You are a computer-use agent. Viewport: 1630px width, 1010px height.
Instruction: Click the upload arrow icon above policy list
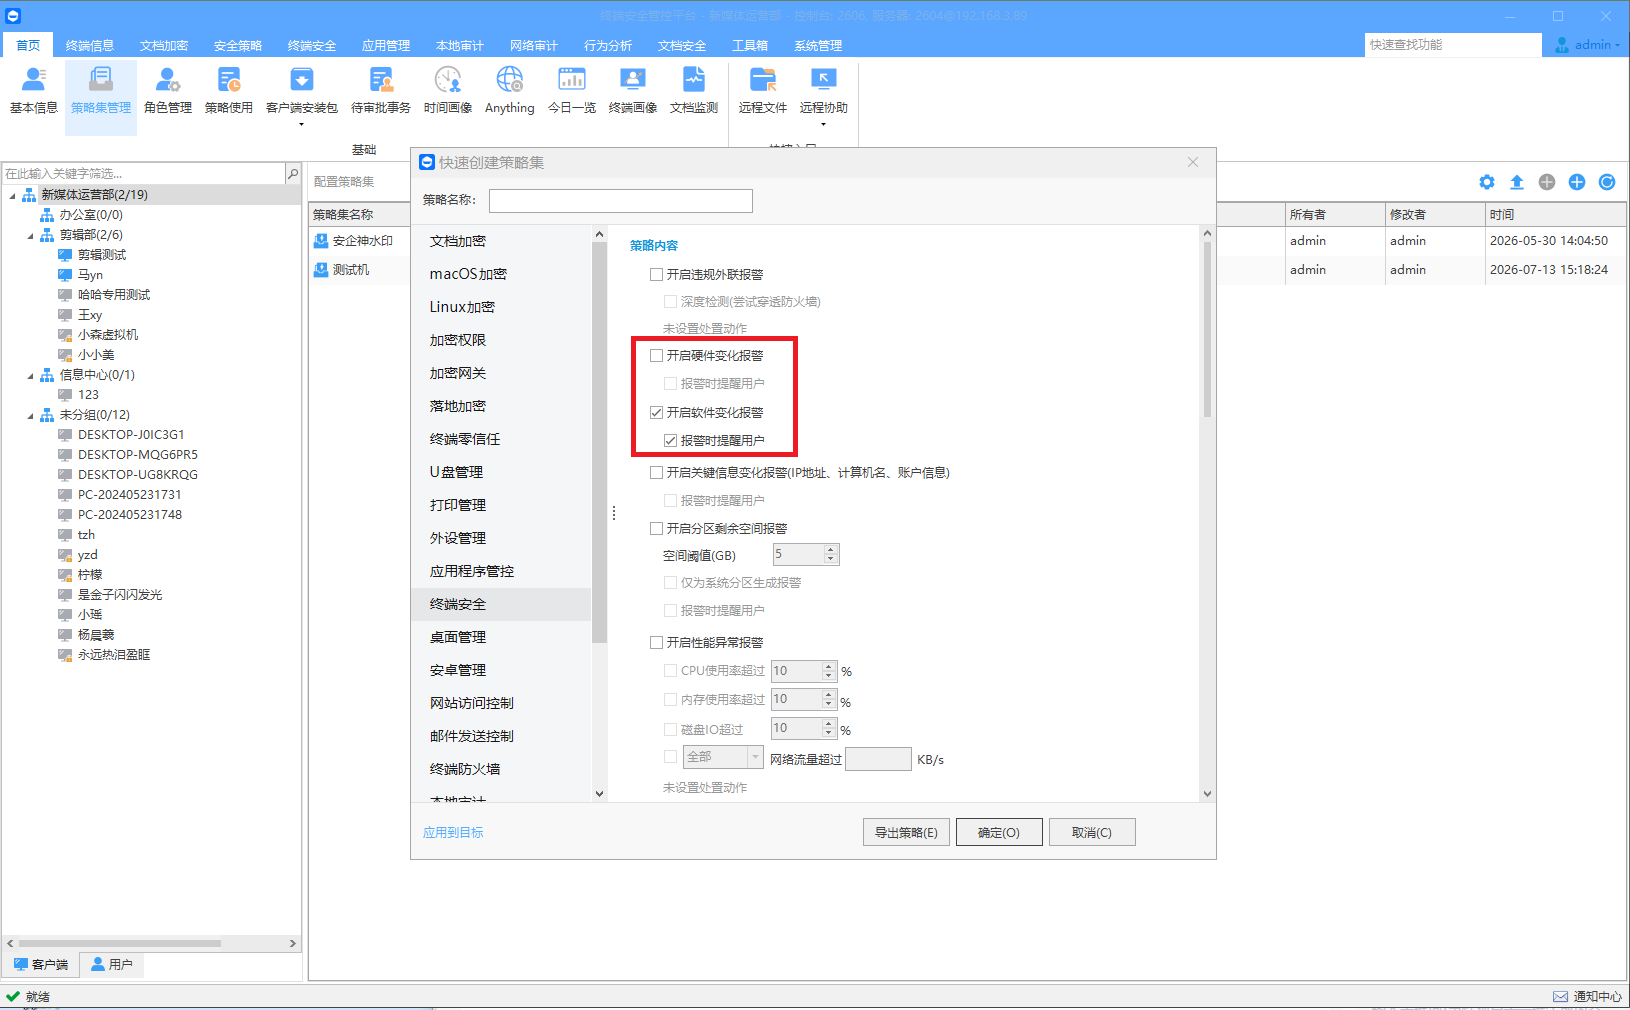1517,182
